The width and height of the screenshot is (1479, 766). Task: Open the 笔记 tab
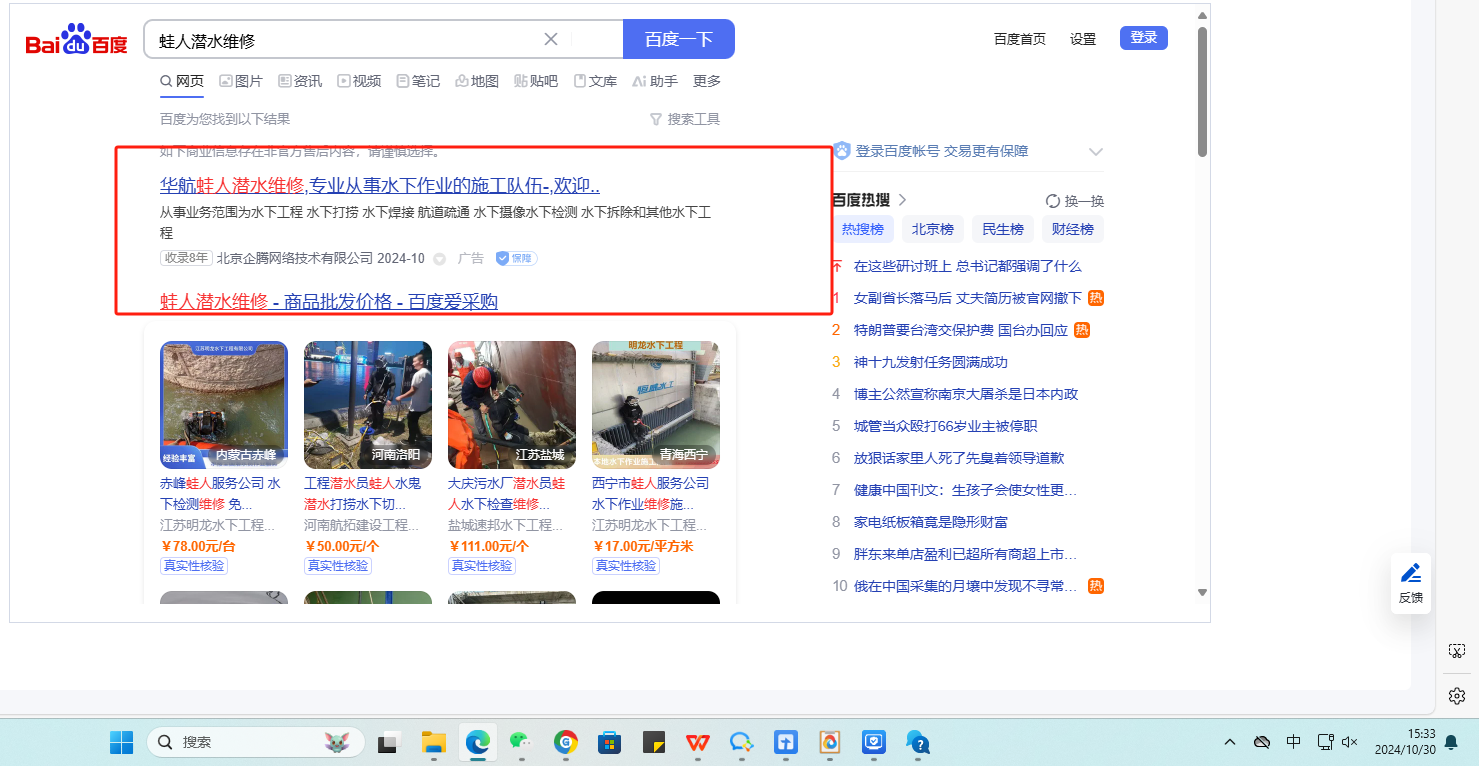click(418, 81)
